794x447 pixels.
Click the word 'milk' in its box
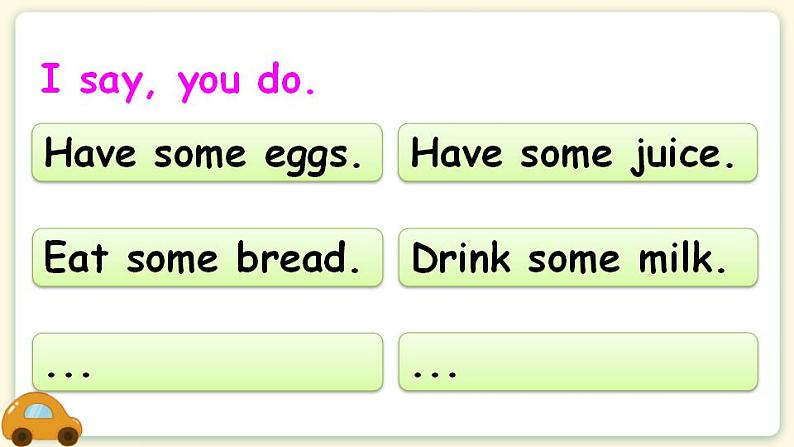click(x=676, y=257)
